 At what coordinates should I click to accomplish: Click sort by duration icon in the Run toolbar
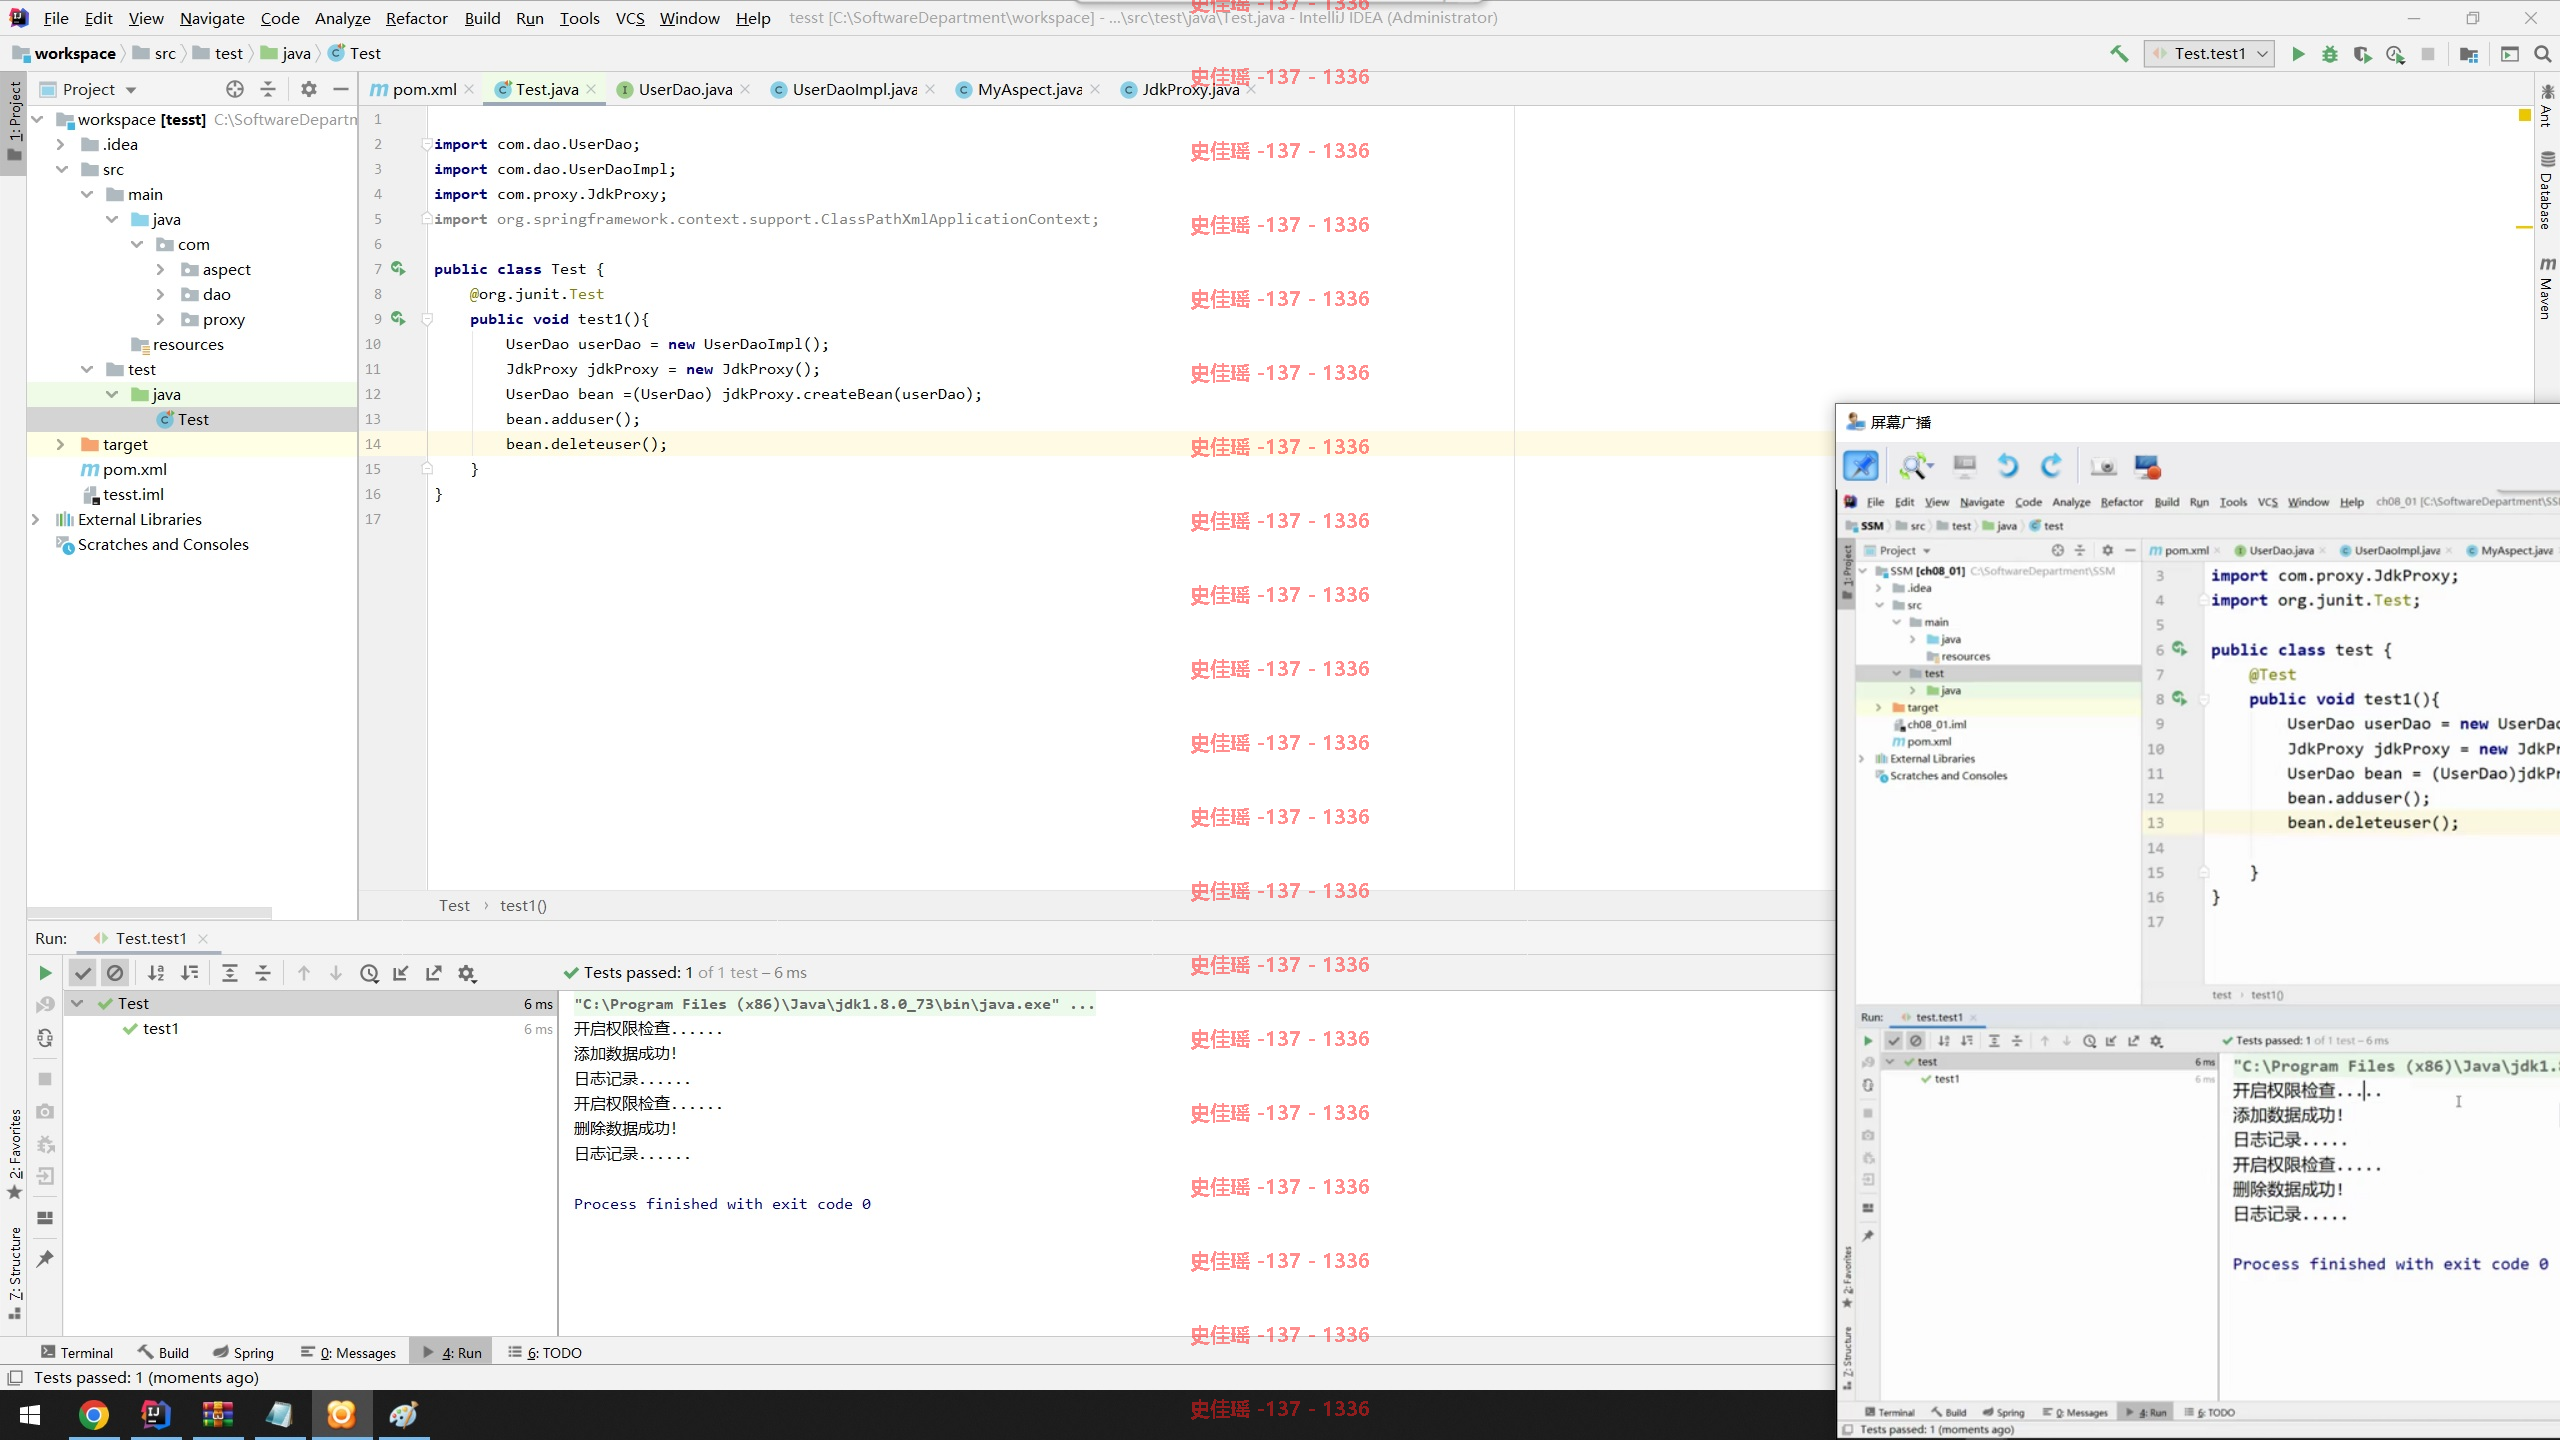pos(189,973)
